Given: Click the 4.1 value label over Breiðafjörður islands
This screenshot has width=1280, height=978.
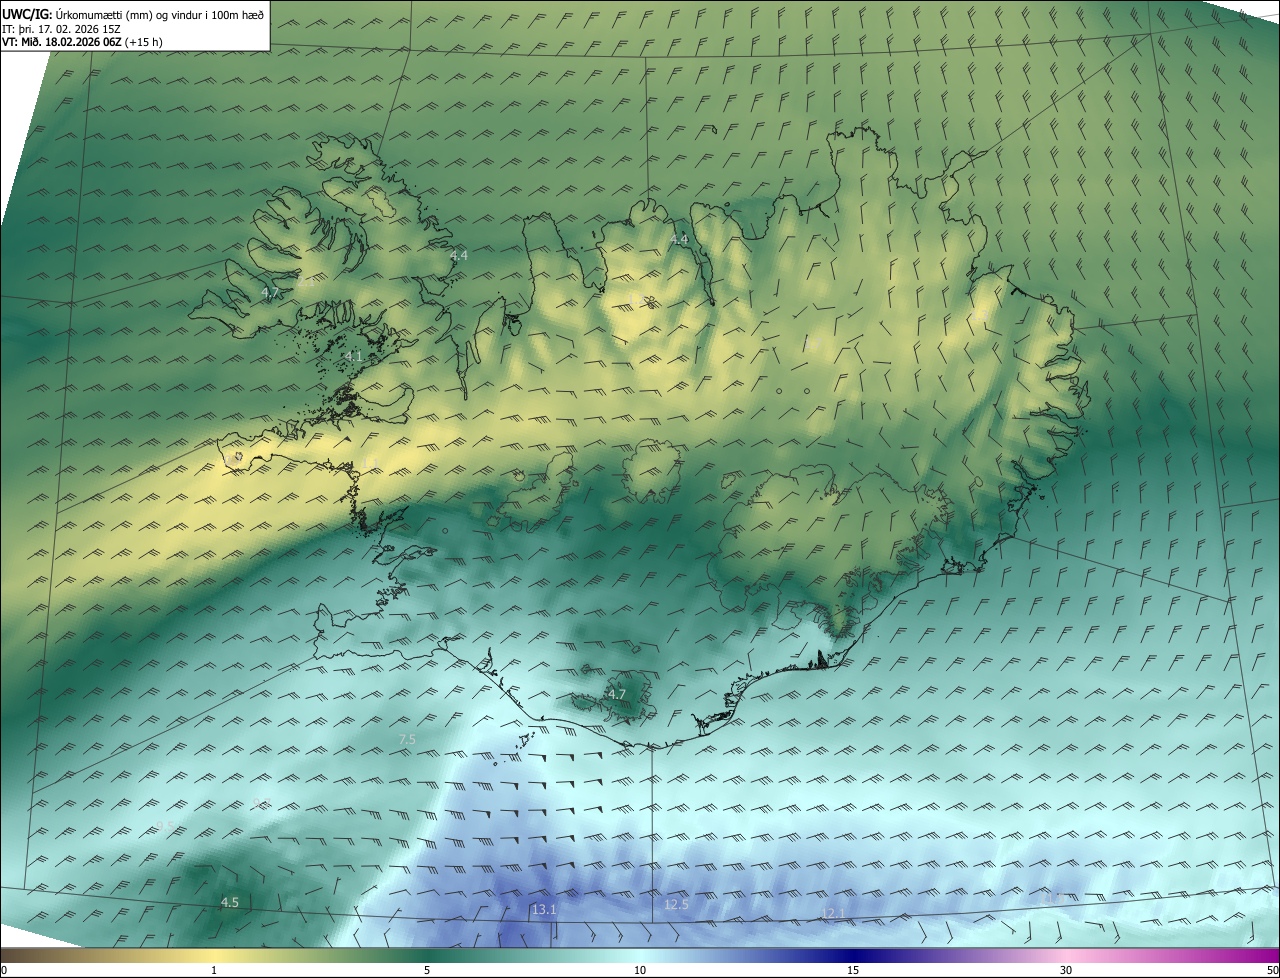Looking at the screenshot, I should 353,356.
